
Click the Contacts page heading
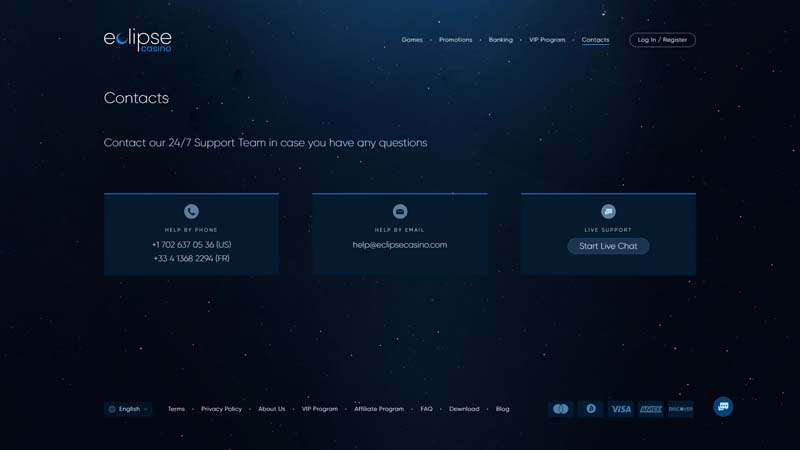[136, 98]
